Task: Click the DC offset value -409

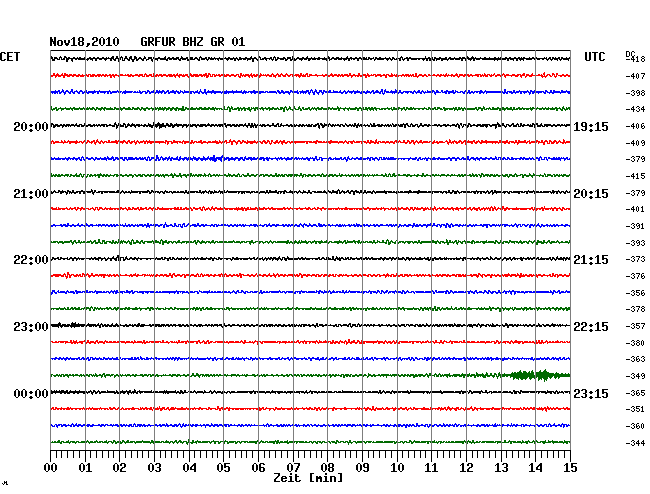Action: pos(635,143)
